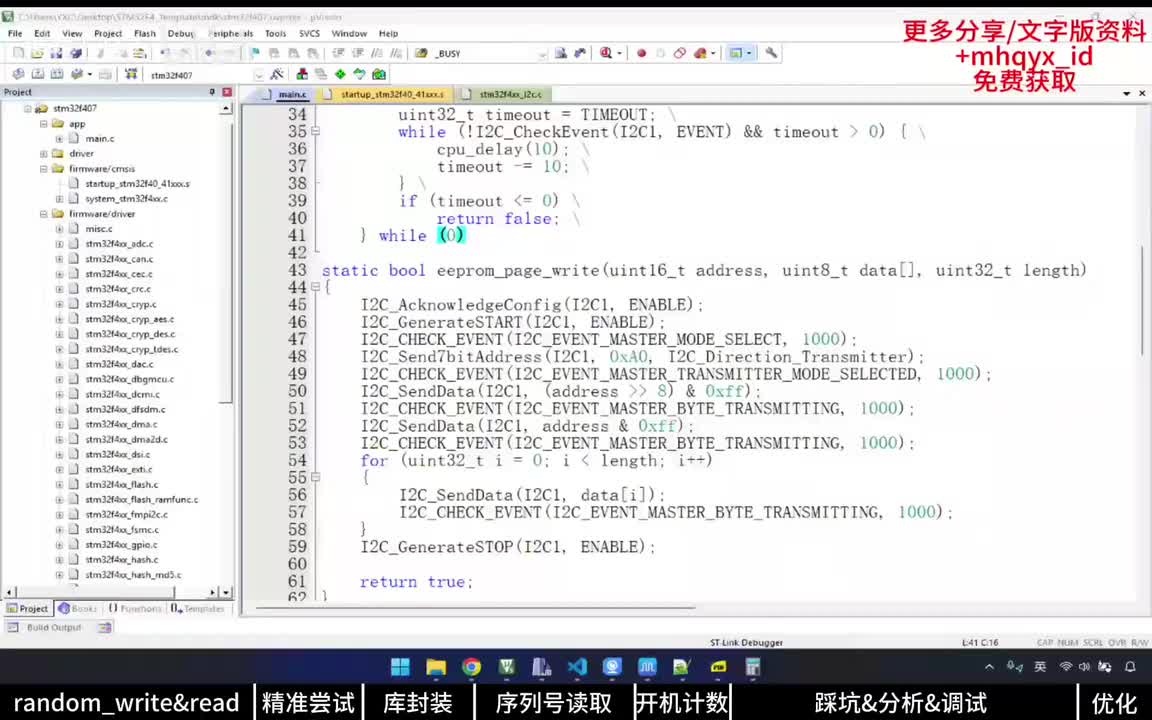Indent the selected lines via toolbar

click(x=339, y=53)
